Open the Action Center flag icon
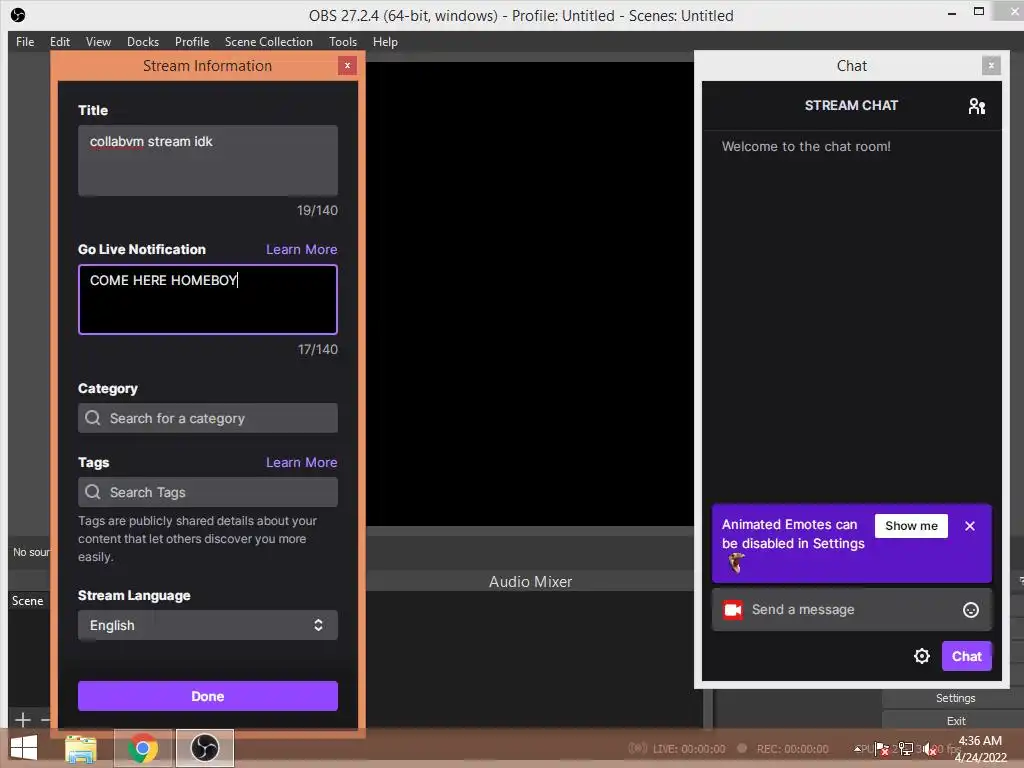Image resolution: width=1024 pixels, height=768 pixels. pos(881,748)
